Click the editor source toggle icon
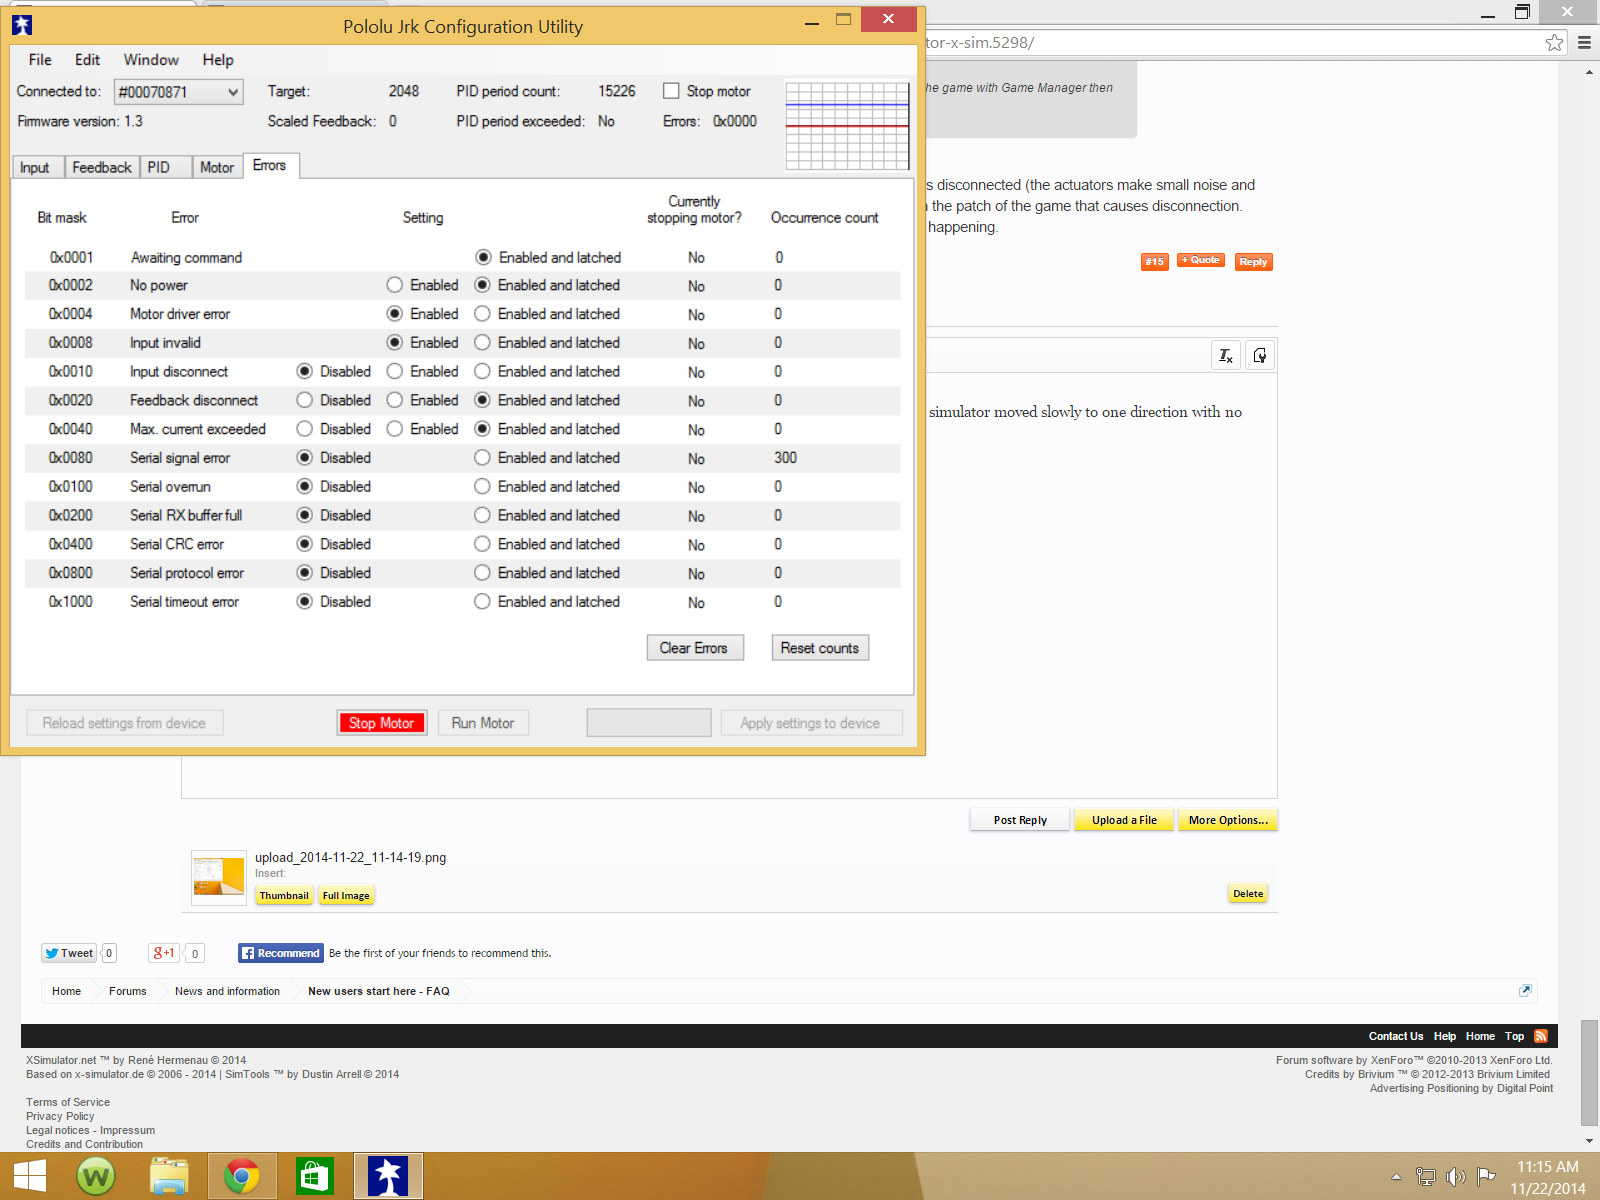The image size is (1600, 1200). pos(1260,356)
